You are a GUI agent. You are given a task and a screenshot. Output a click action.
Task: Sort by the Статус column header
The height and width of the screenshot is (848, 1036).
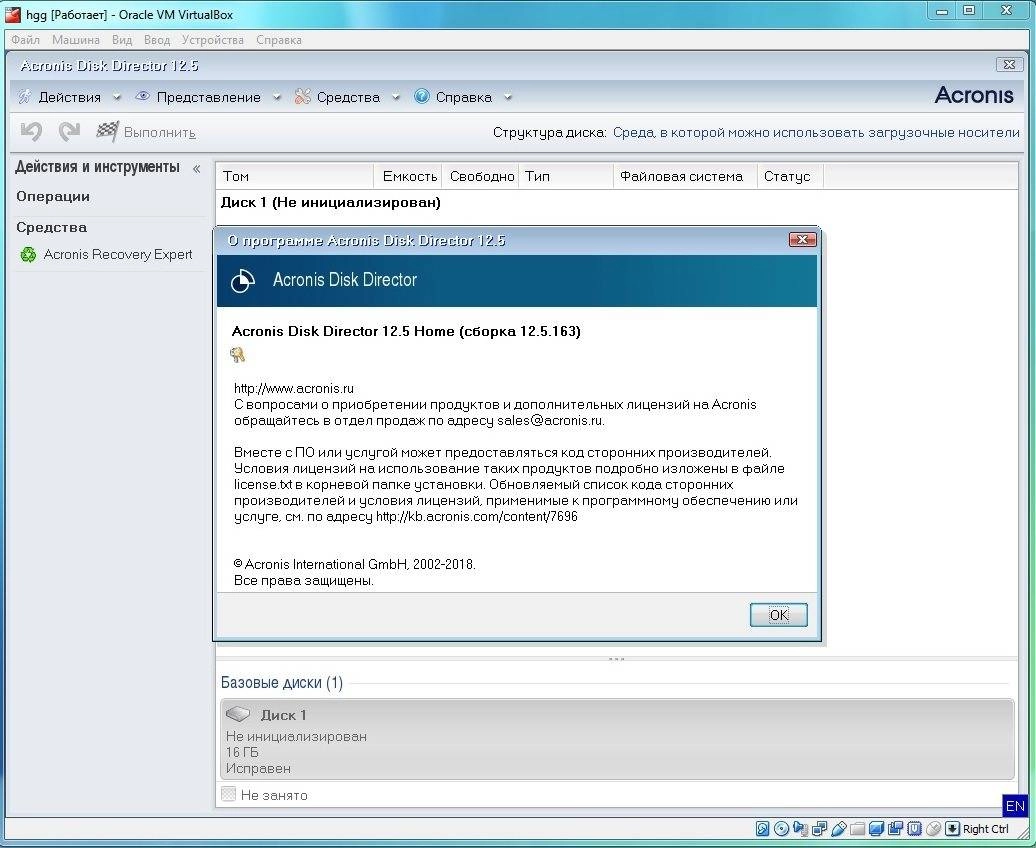(x=790, y=176)
